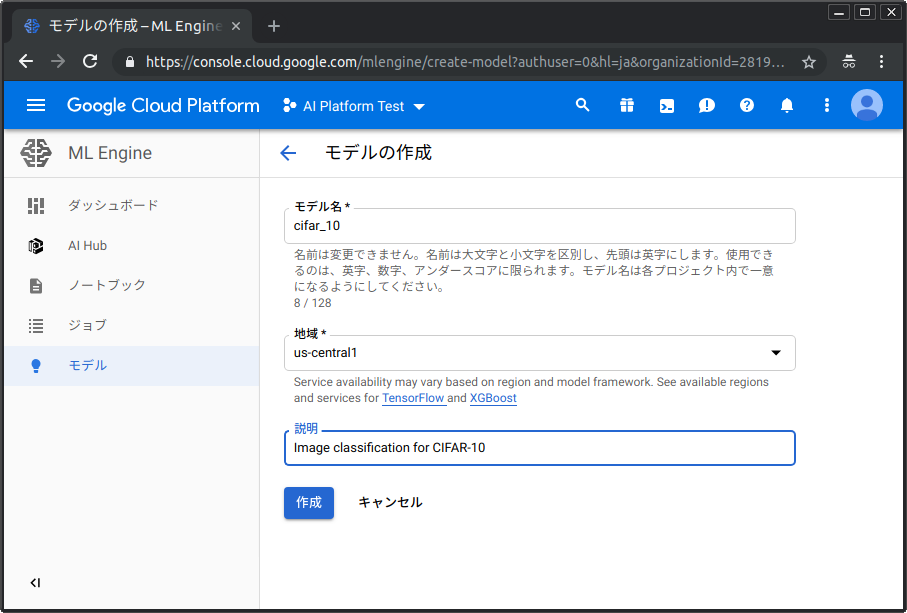The image size is (907, 613).
Task: Collapse the sidebar with bottom arrow icon
Action: pyautogui.click(x=35, y=582)
